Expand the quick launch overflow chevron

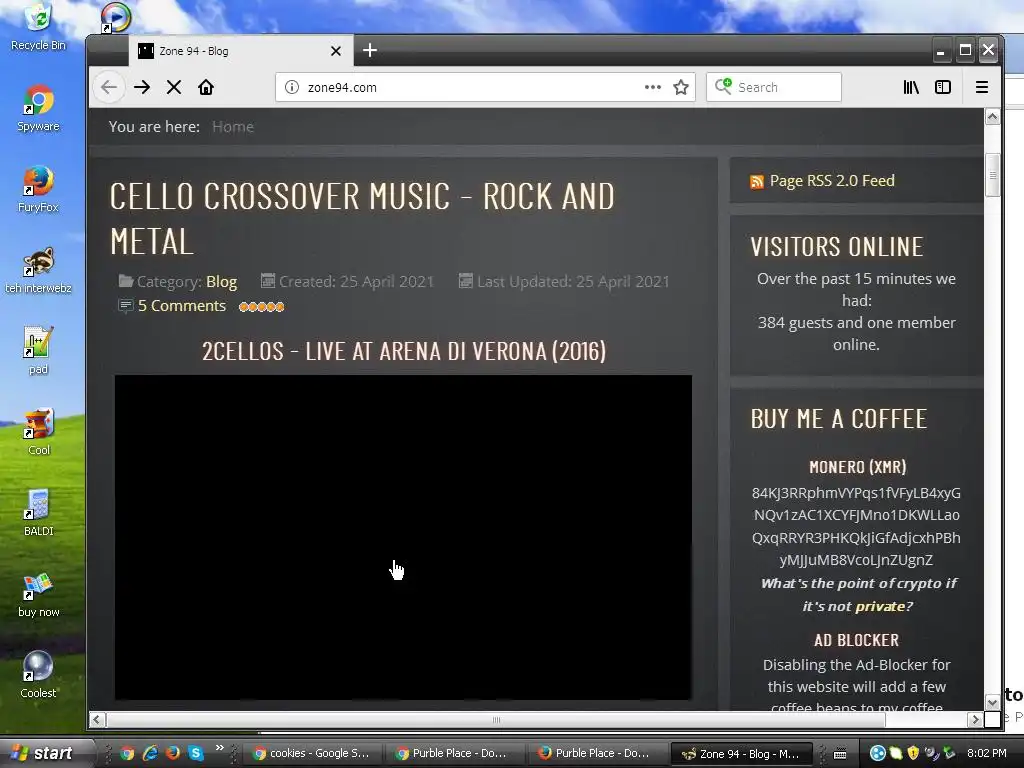pos(219,748)
